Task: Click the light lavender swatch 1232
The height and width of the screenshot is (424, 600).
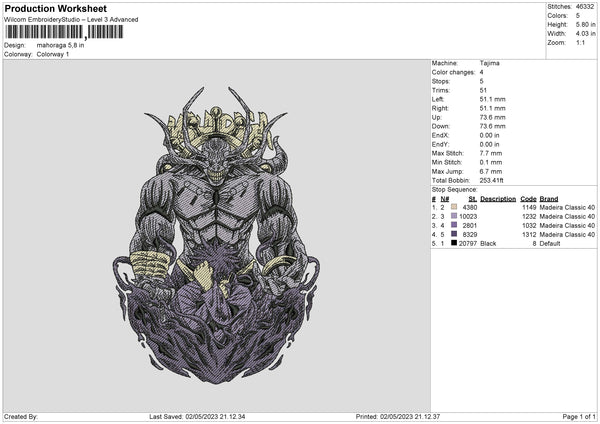Action: (454, 216)
